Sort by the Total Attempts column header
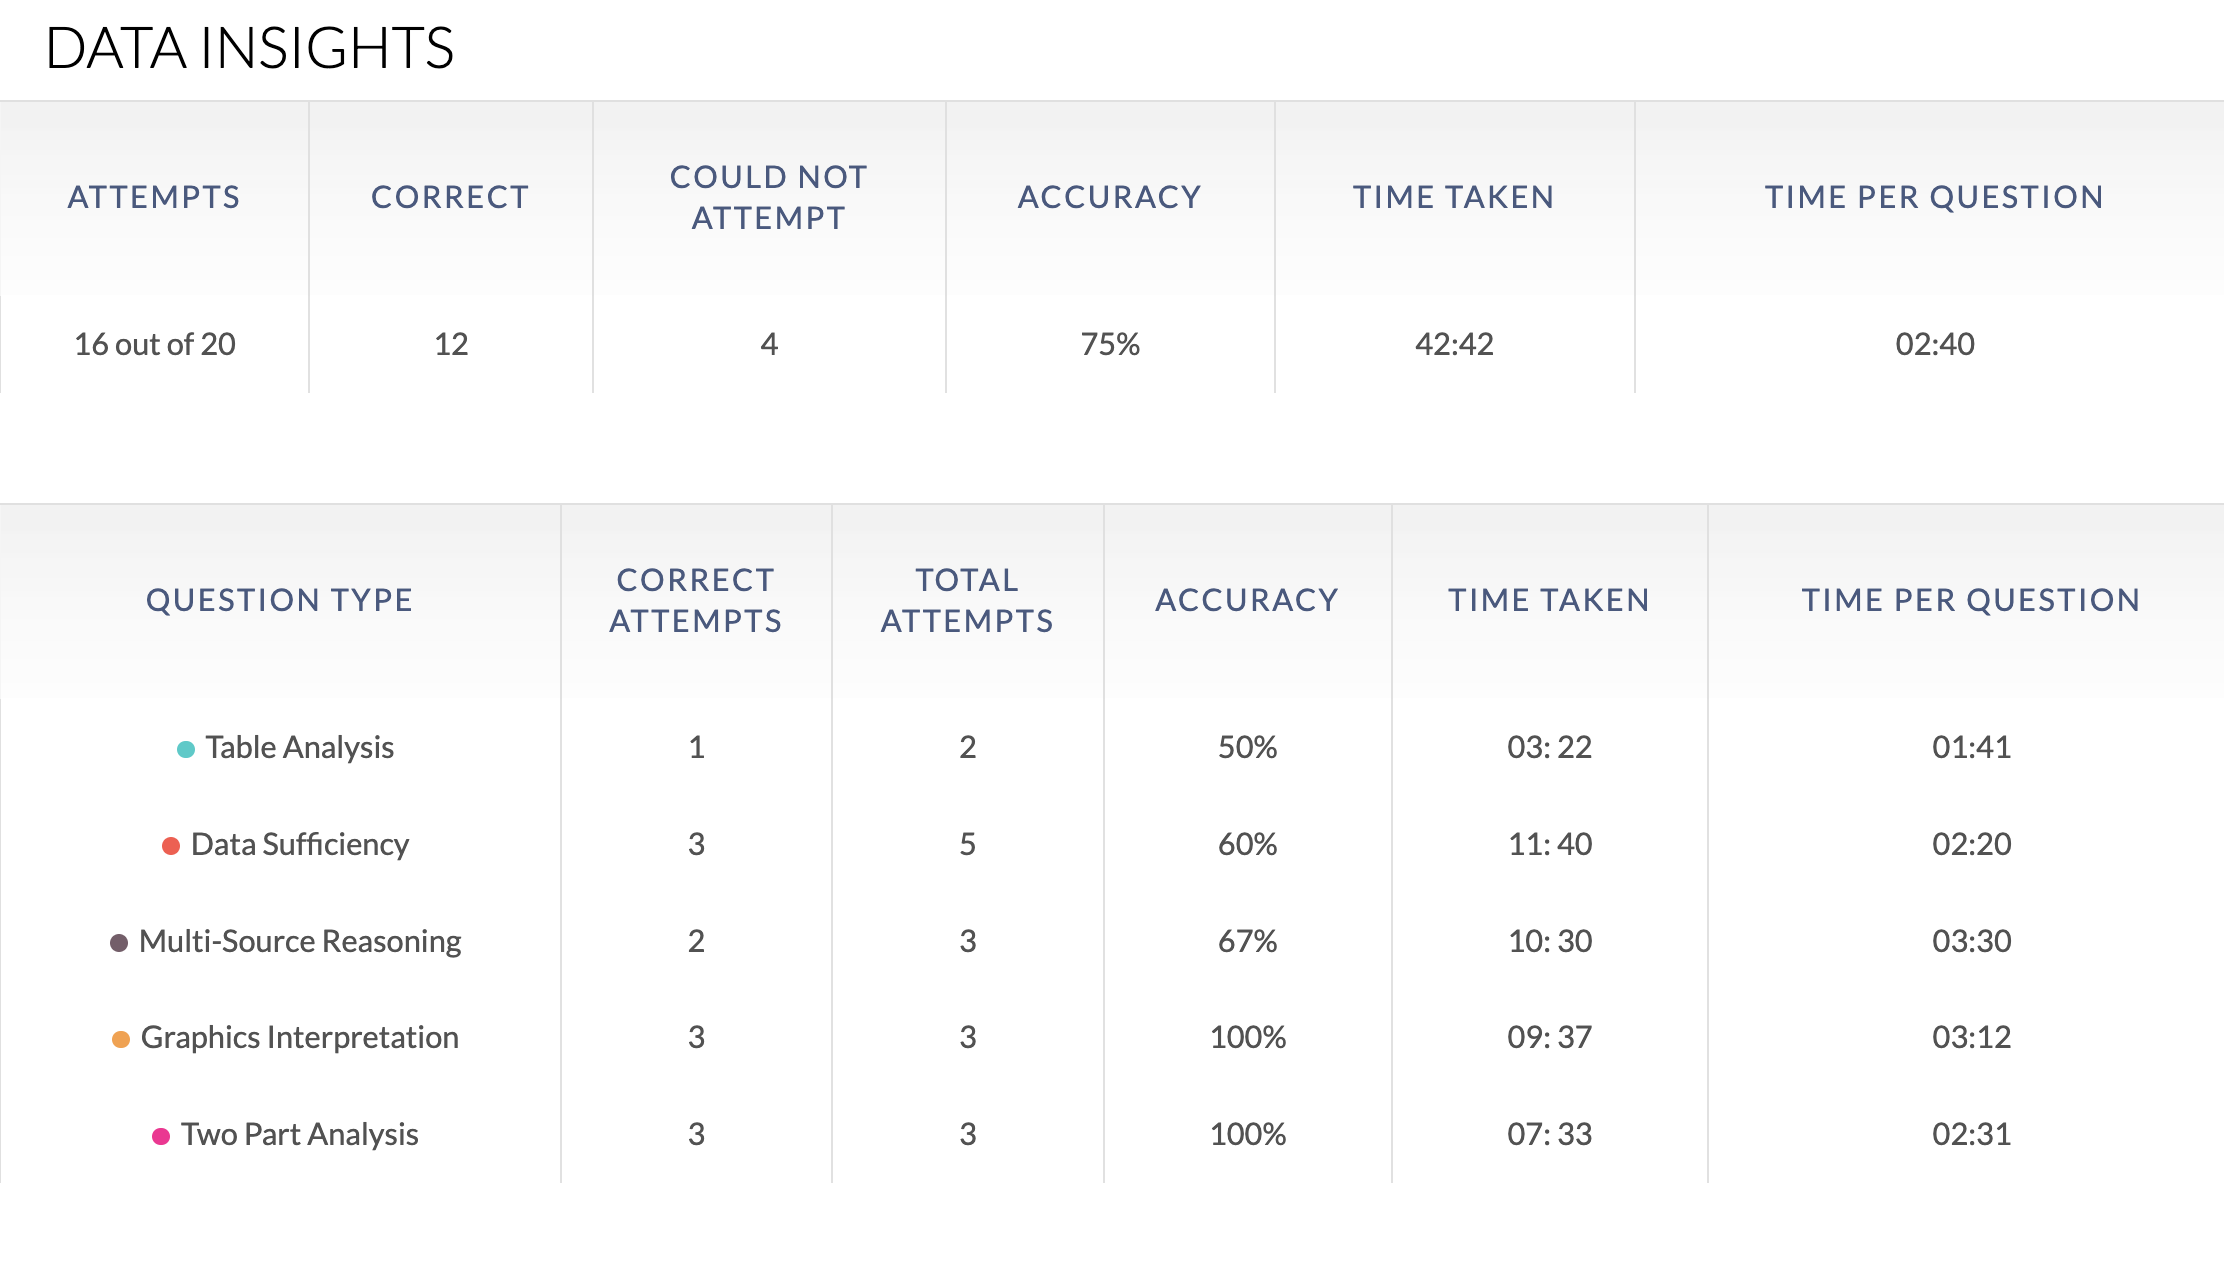 tap(967, 600)
